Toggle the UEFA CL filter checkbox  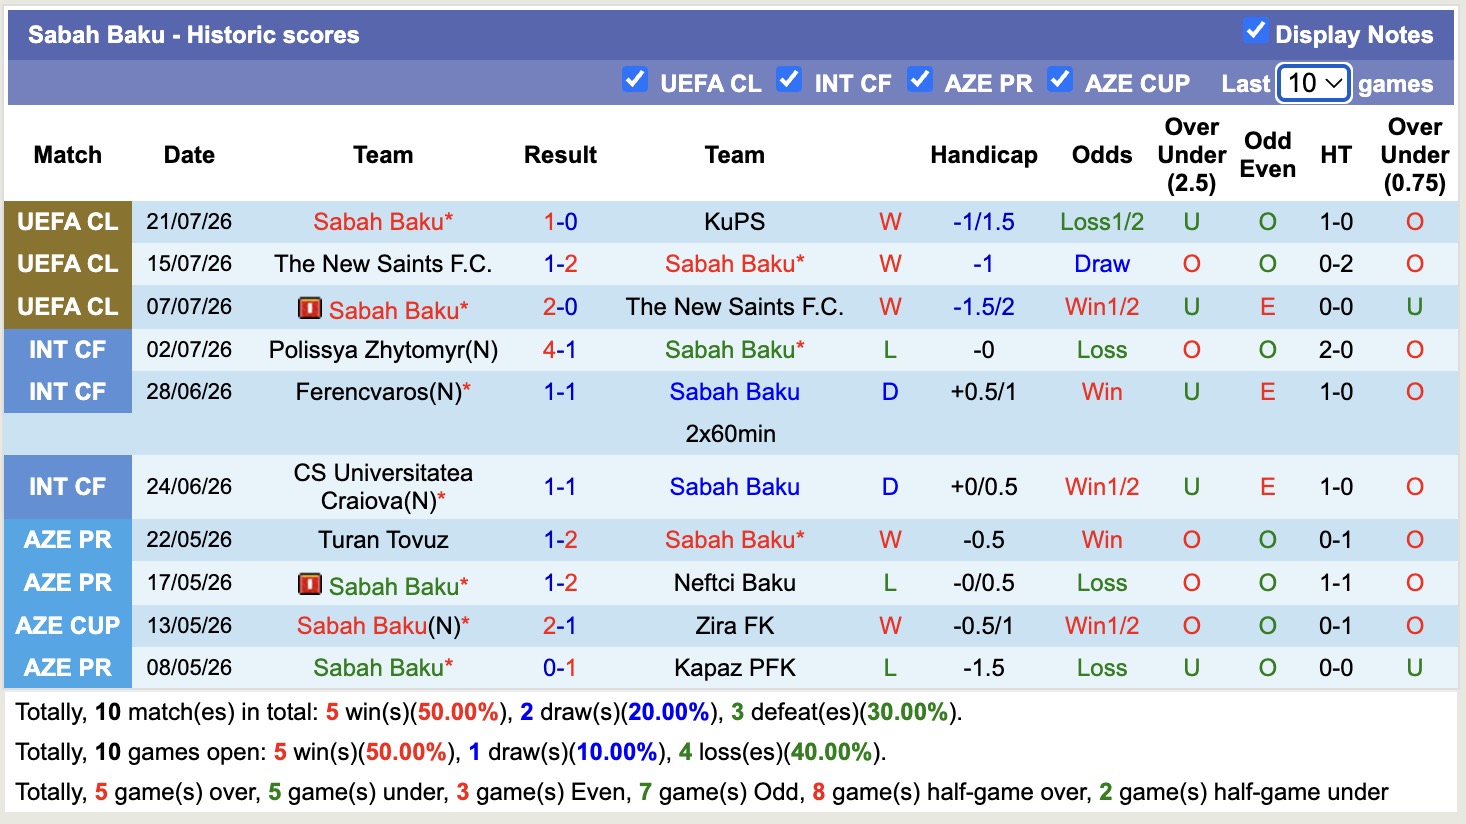pyautogui.click(x=634, y=80)
